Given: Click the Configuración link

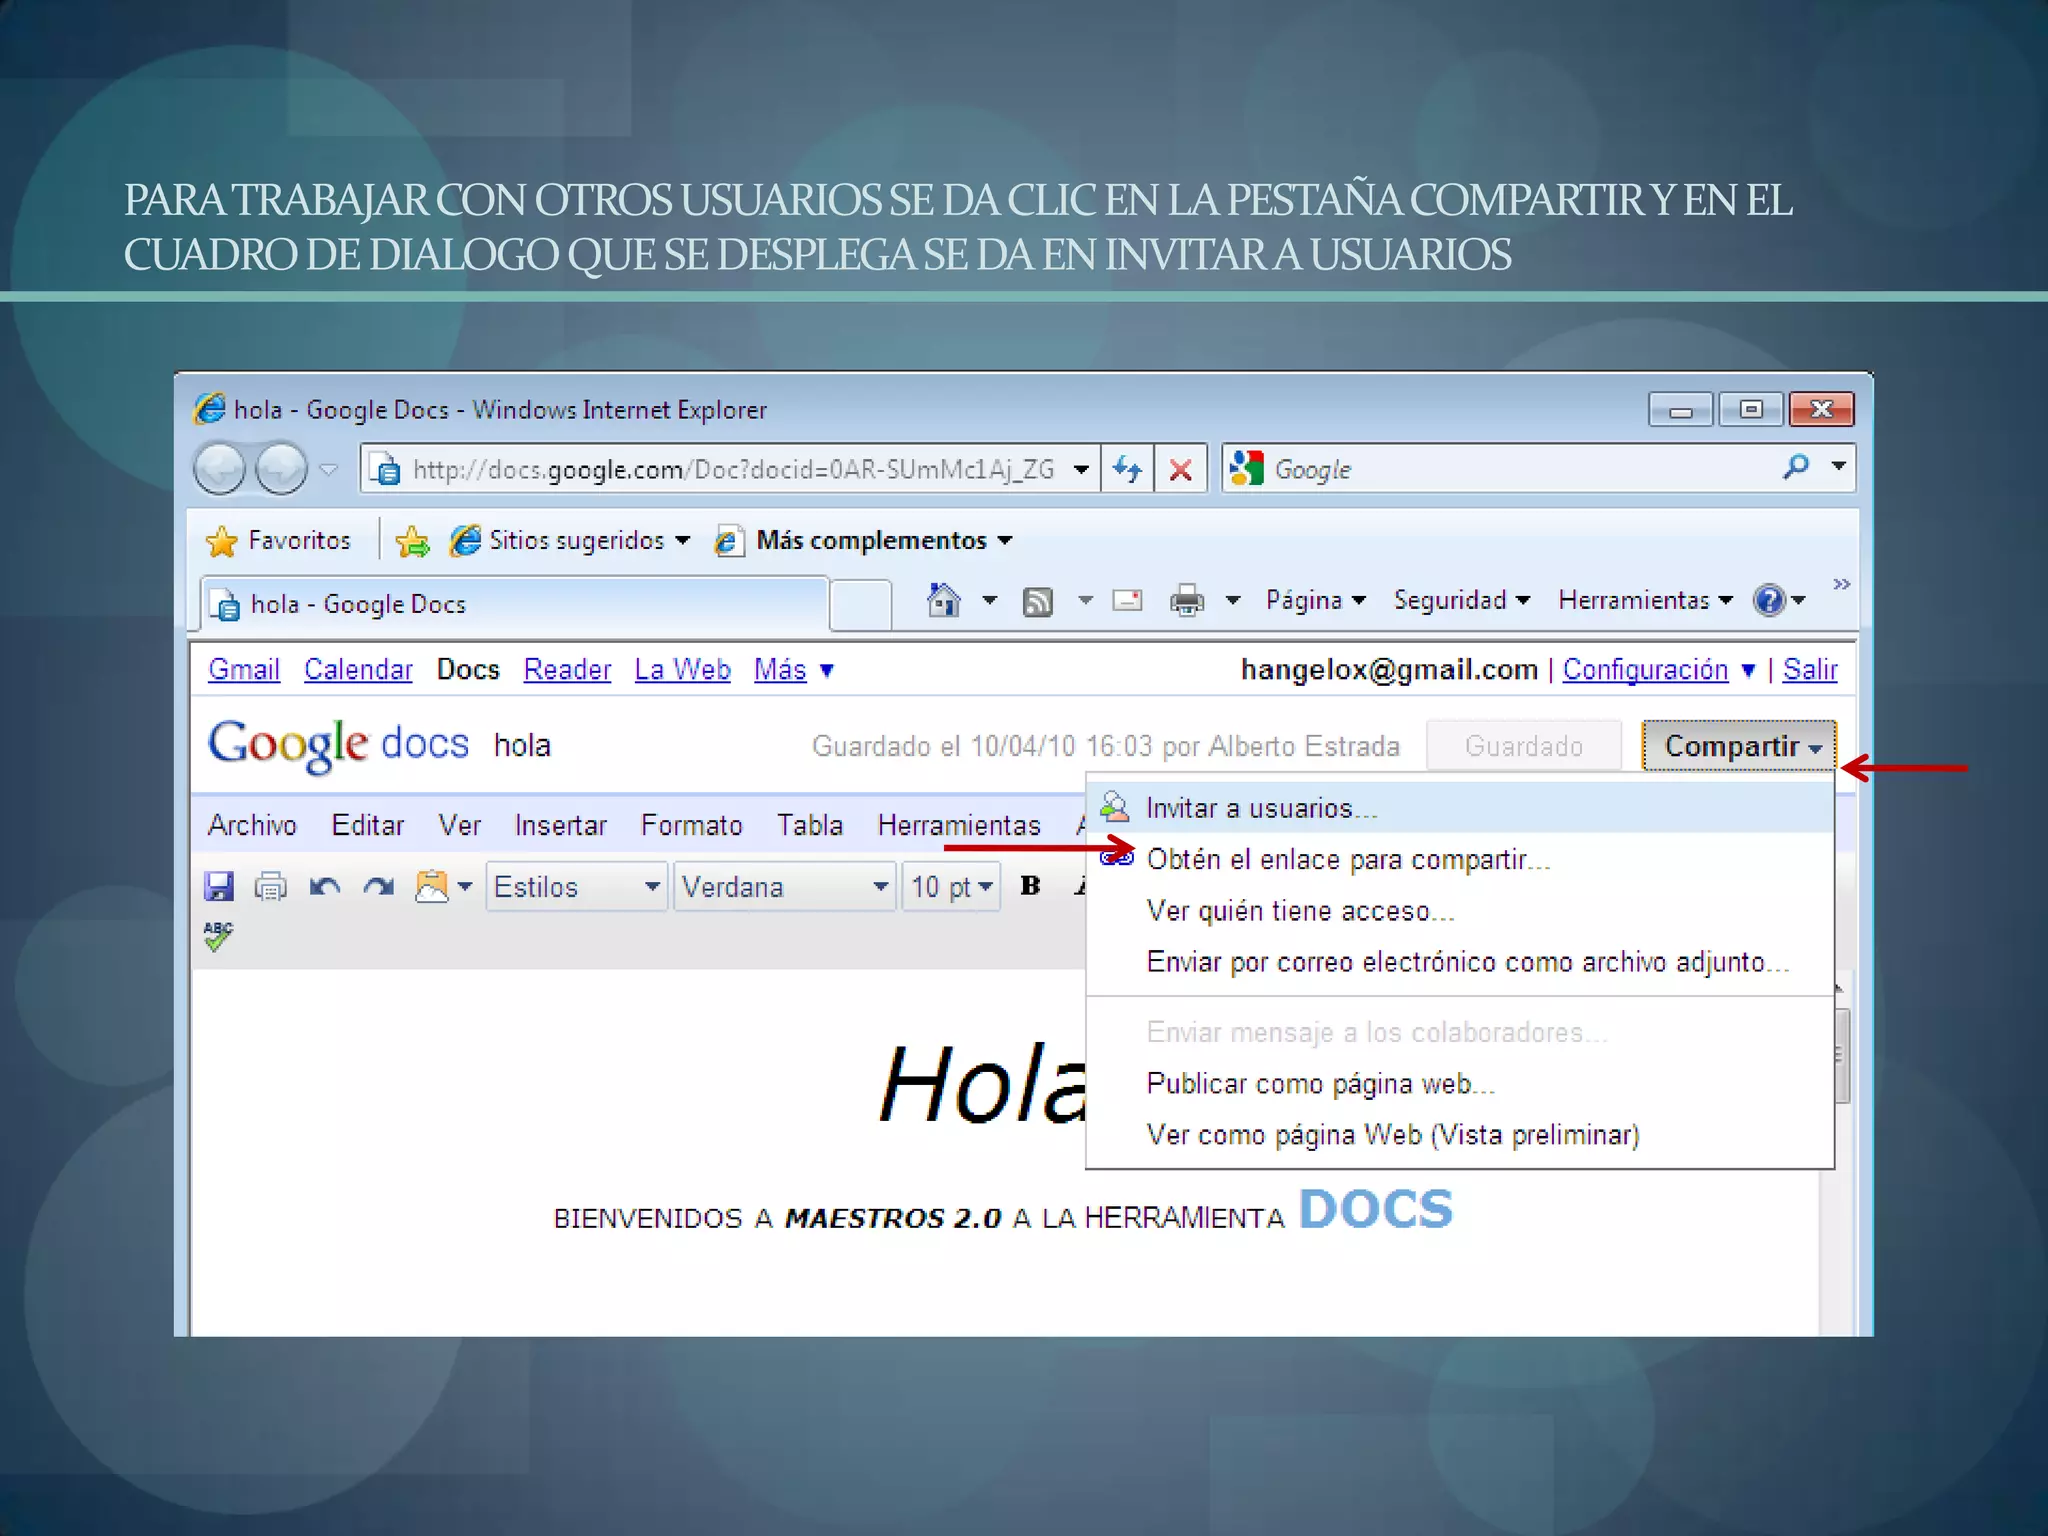Looking at the screenshot, I should pos(1645,670).
